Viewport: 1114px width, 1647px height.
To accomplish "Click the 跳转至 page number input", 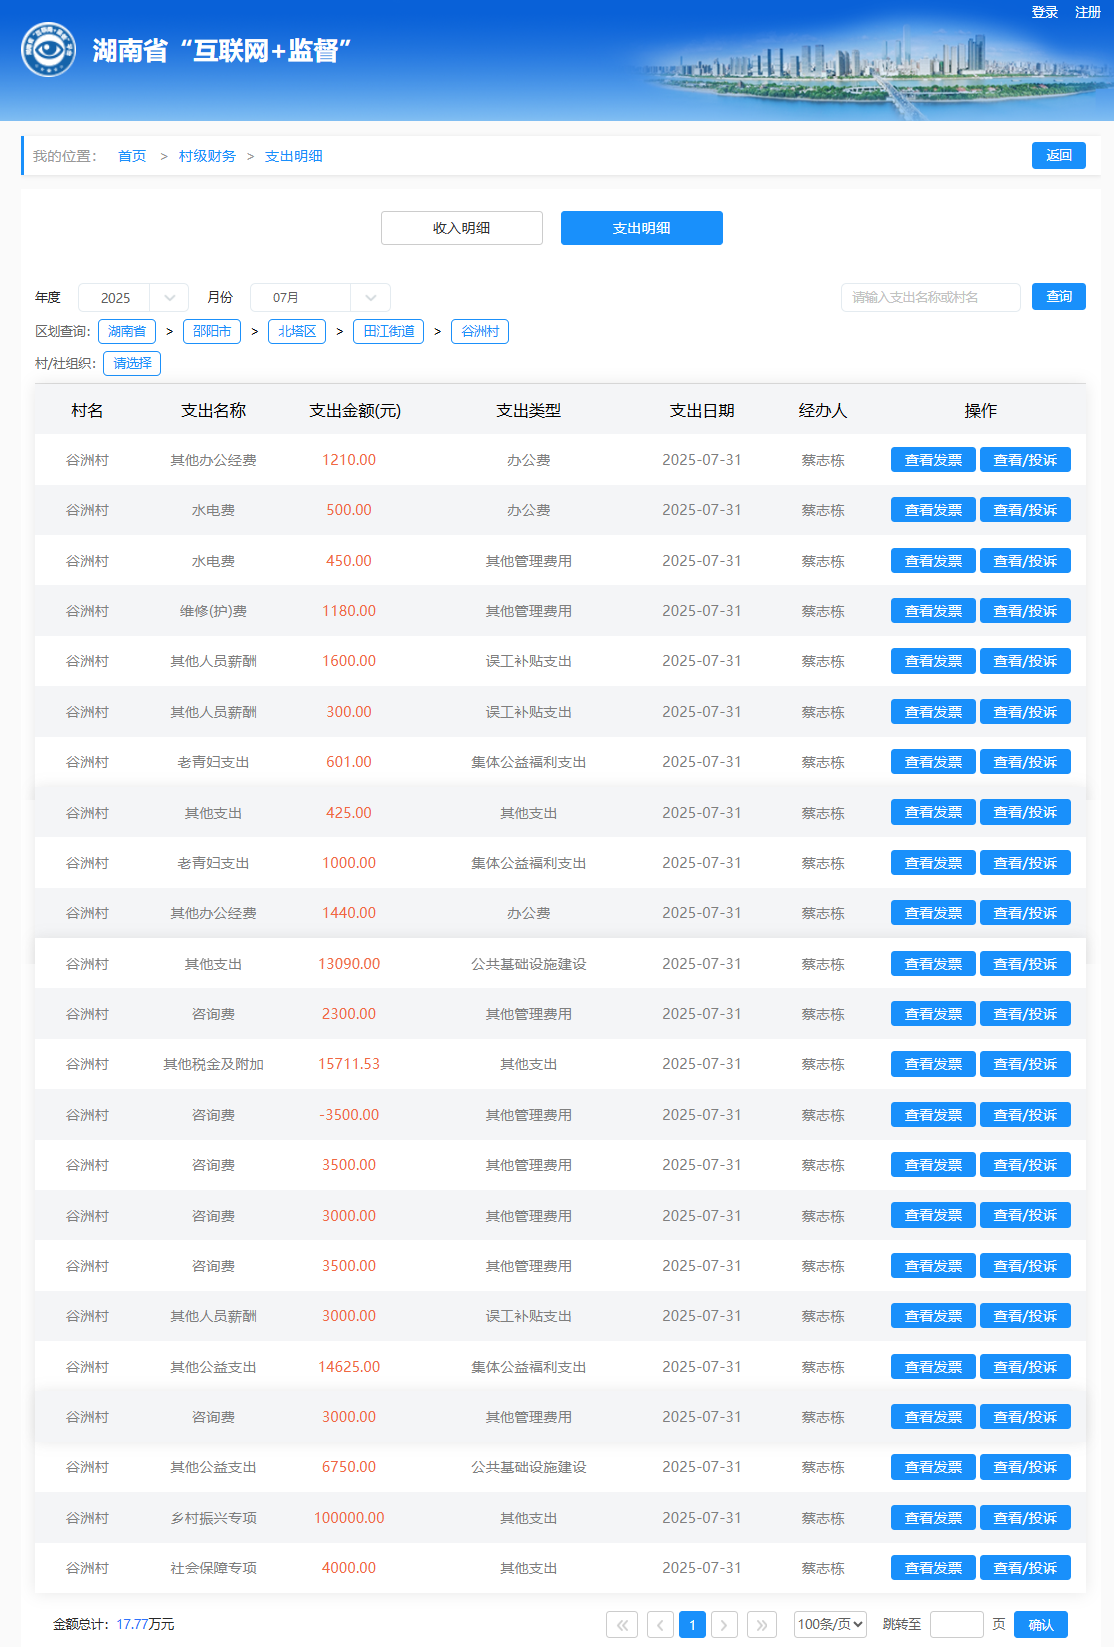I will [956, 1624].
